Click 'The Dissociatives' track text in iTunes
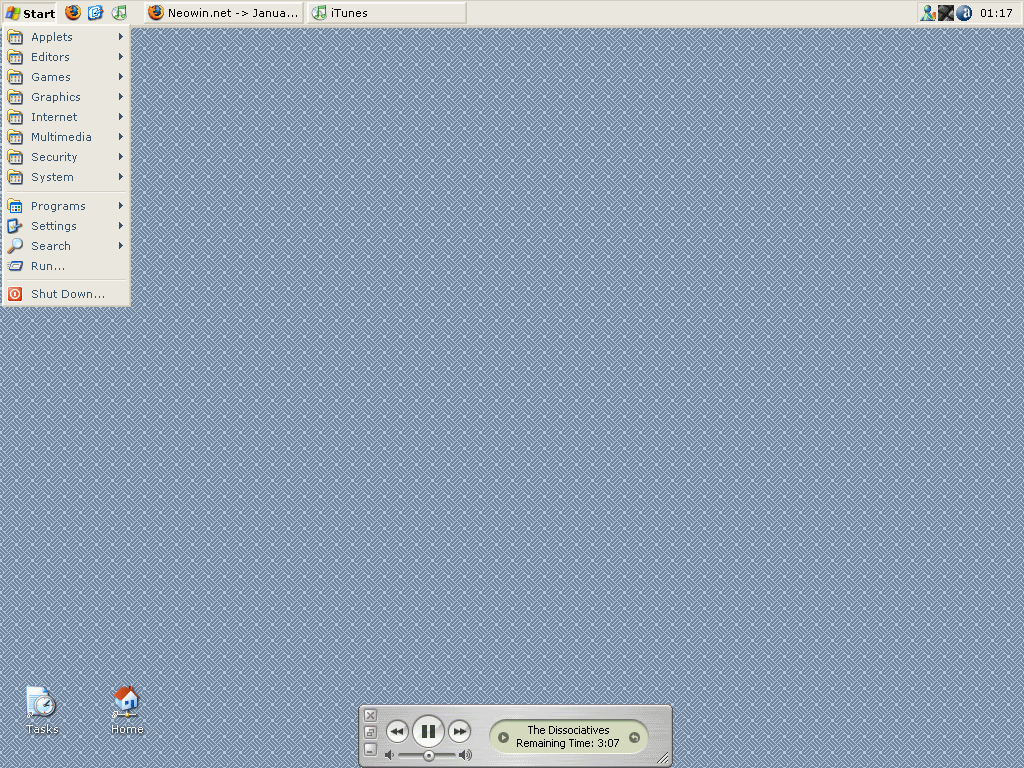 click(568, 730)
